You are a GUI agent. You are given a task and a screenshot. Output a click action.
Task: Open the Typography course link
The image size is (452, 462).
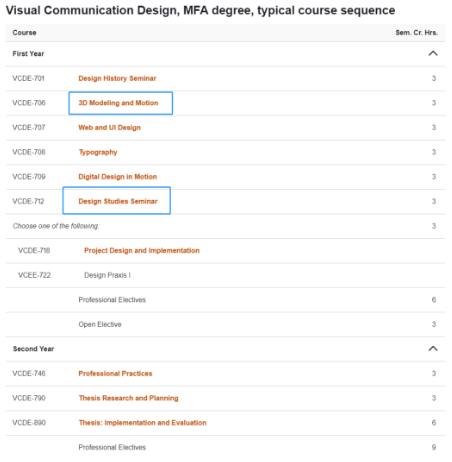[x=98, y=152]
